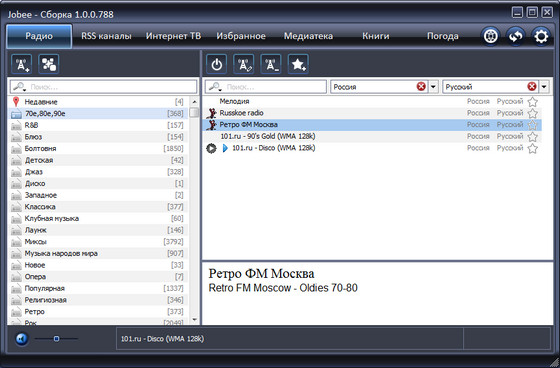The width and height of the screenshot is (560, 368).
Task: Toggle favorite star for Мелодия station
Action: (532, 102)
